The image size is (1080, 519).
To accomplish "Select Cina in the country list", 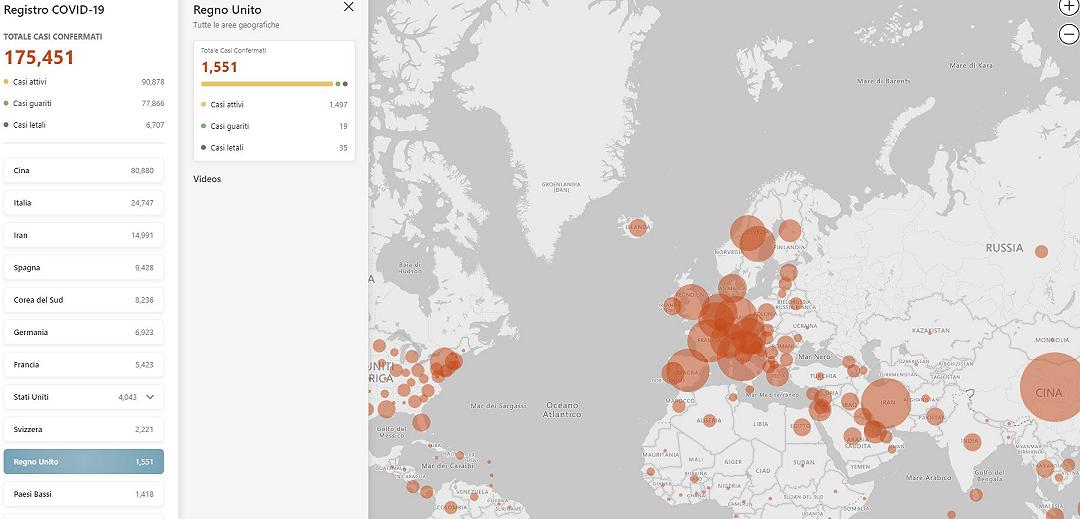I will click(x=83, y=171).
